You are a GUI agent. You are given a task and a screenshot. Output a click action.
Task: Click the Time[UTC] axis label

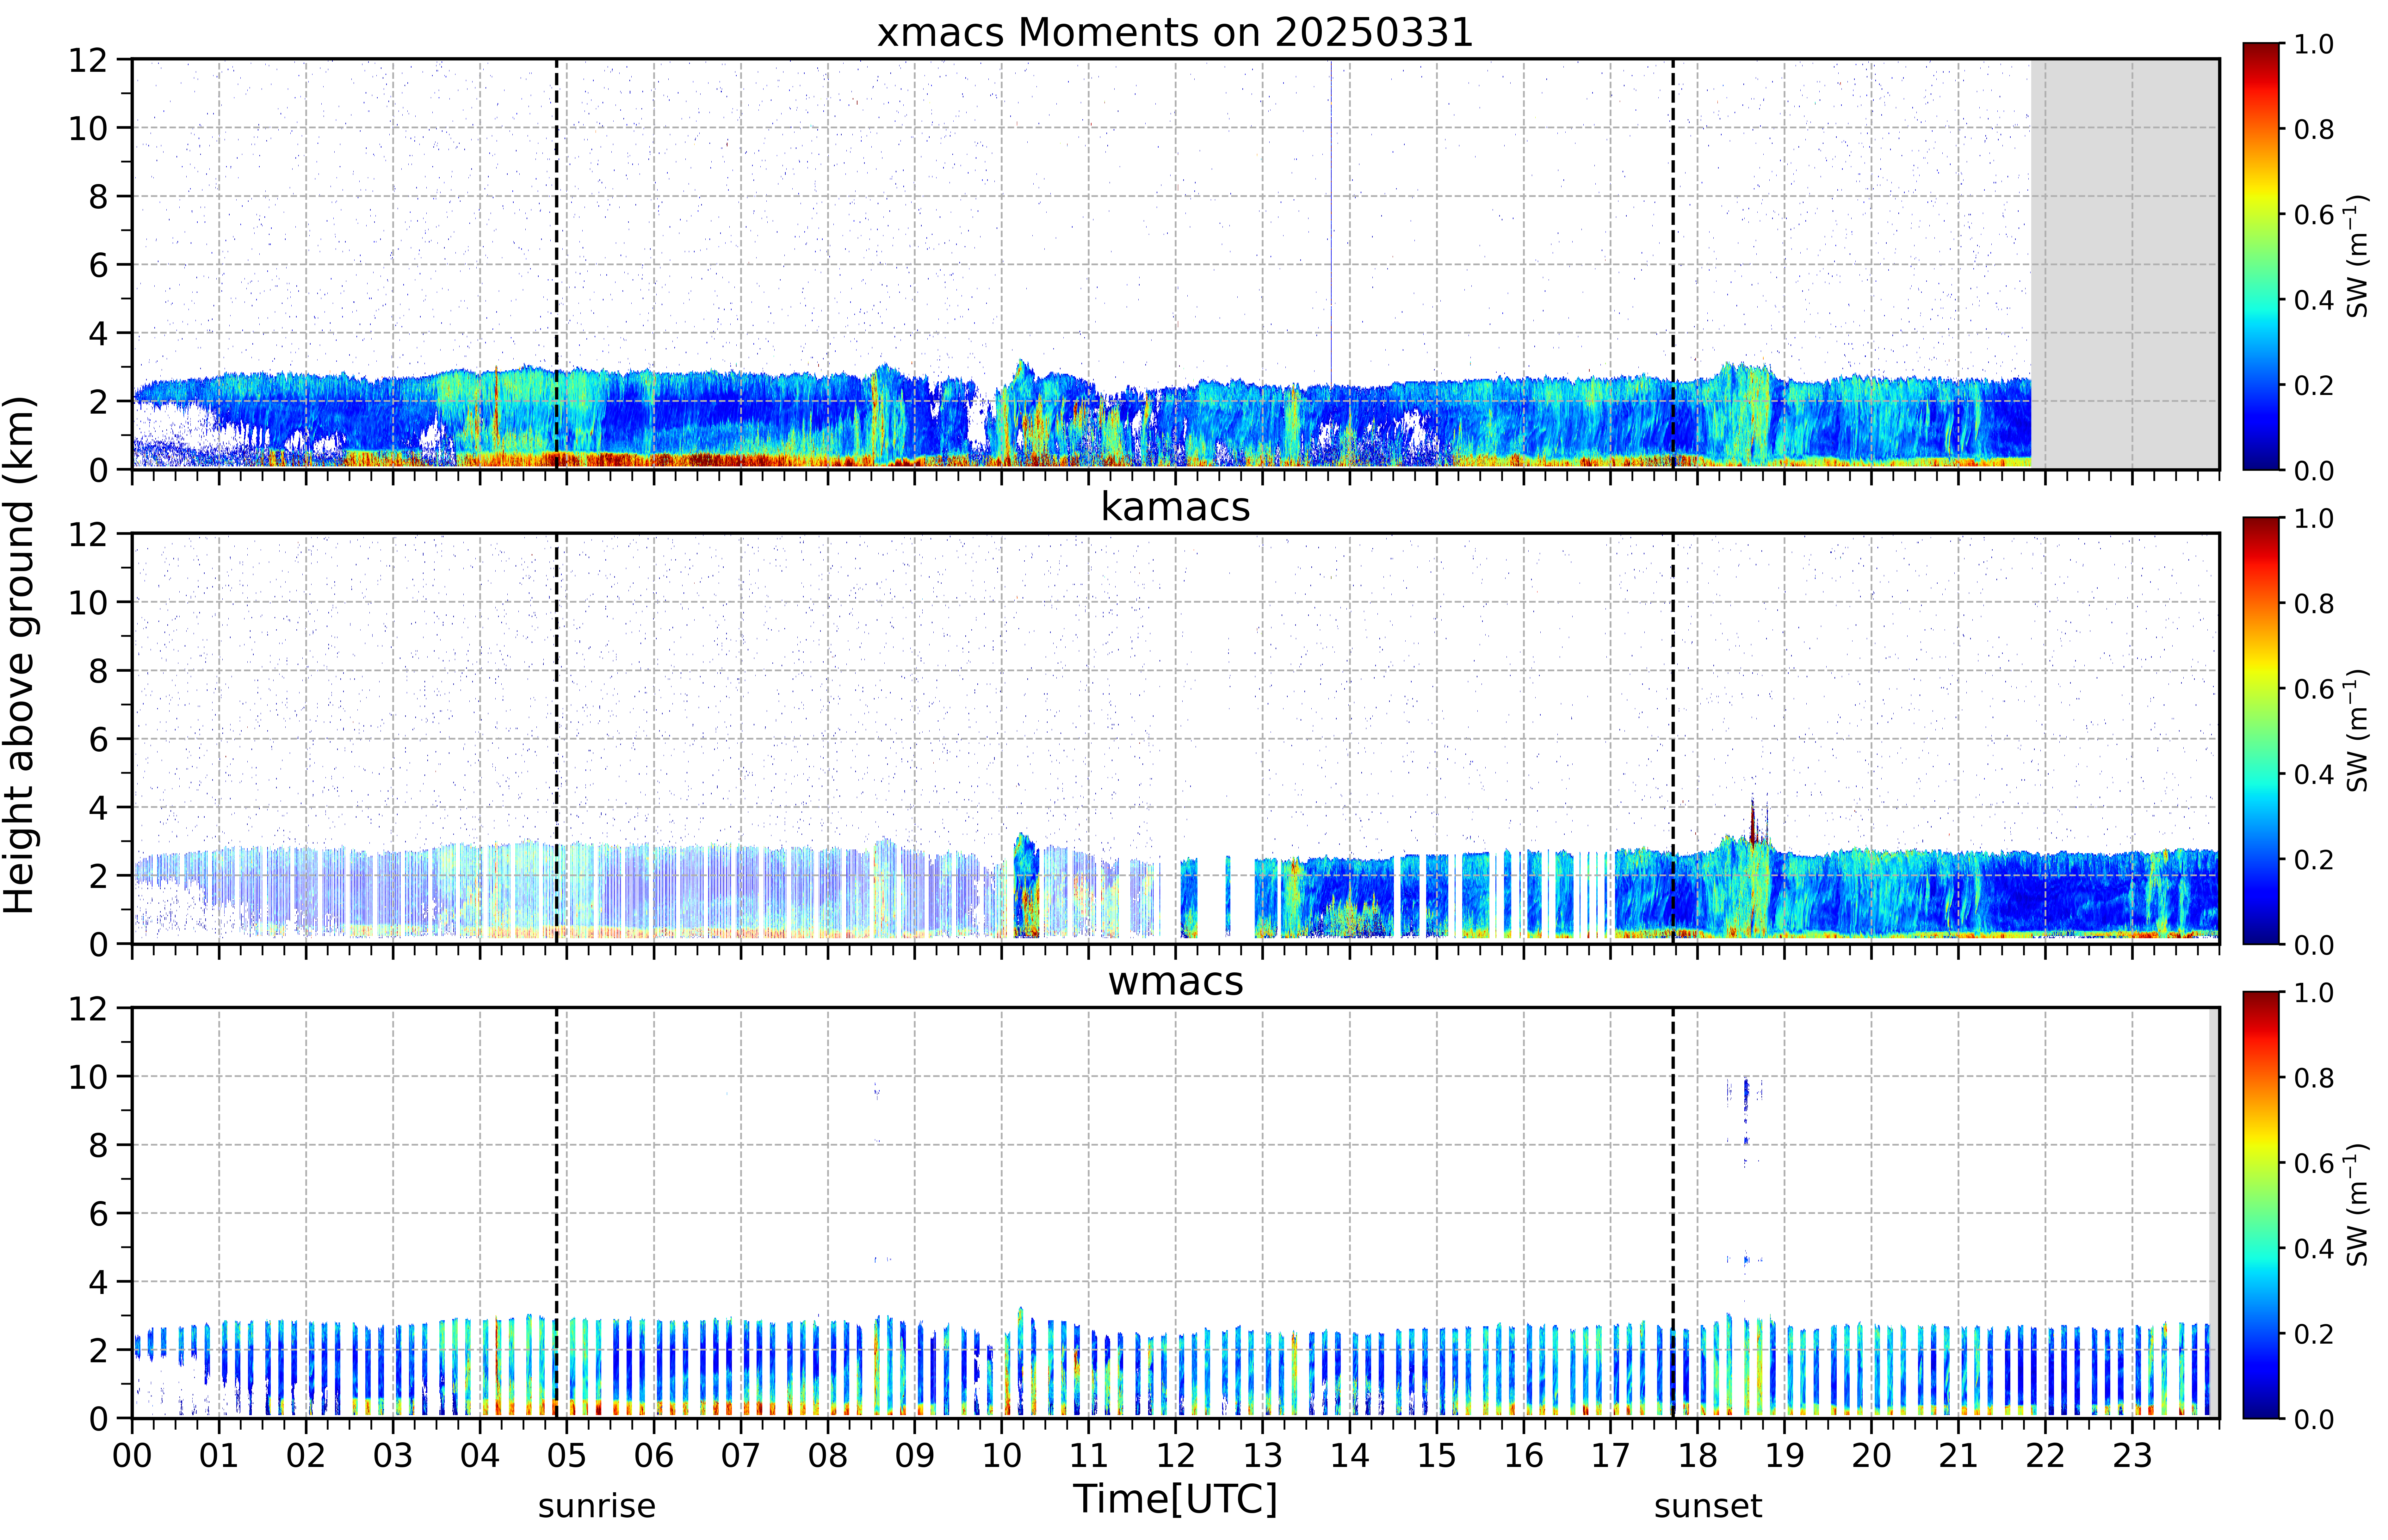pyautogui.click(x=1175, y=1499)
